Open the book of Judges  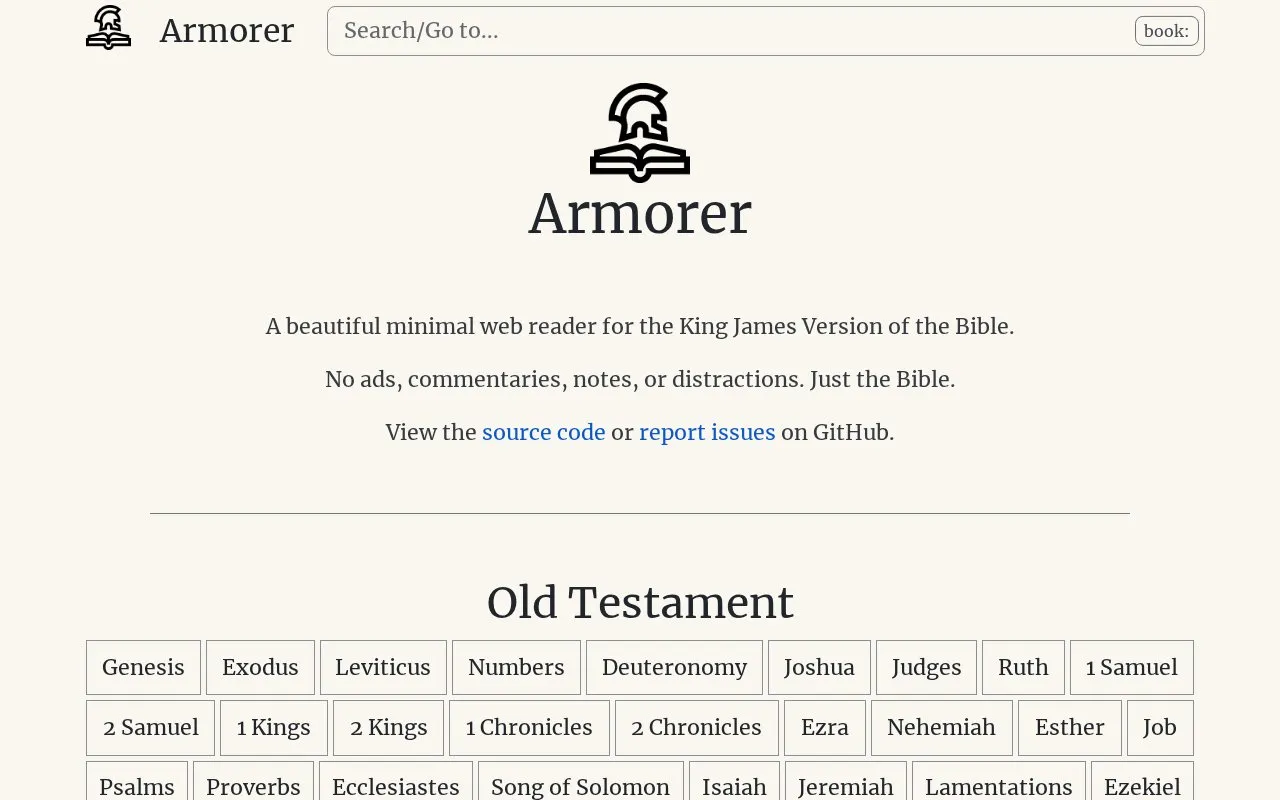point(926,667)
